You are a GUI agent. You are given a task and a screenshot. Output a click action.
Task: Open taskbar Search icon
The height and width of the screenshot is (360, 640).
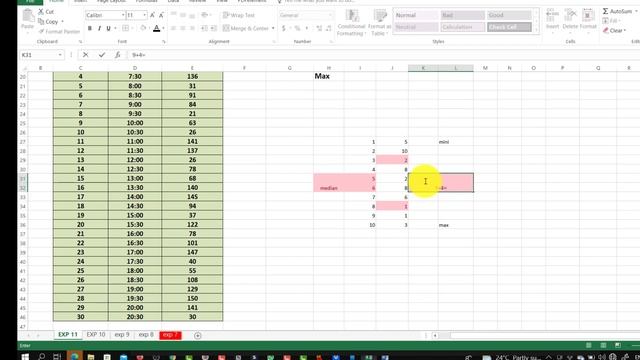point(41,357)
